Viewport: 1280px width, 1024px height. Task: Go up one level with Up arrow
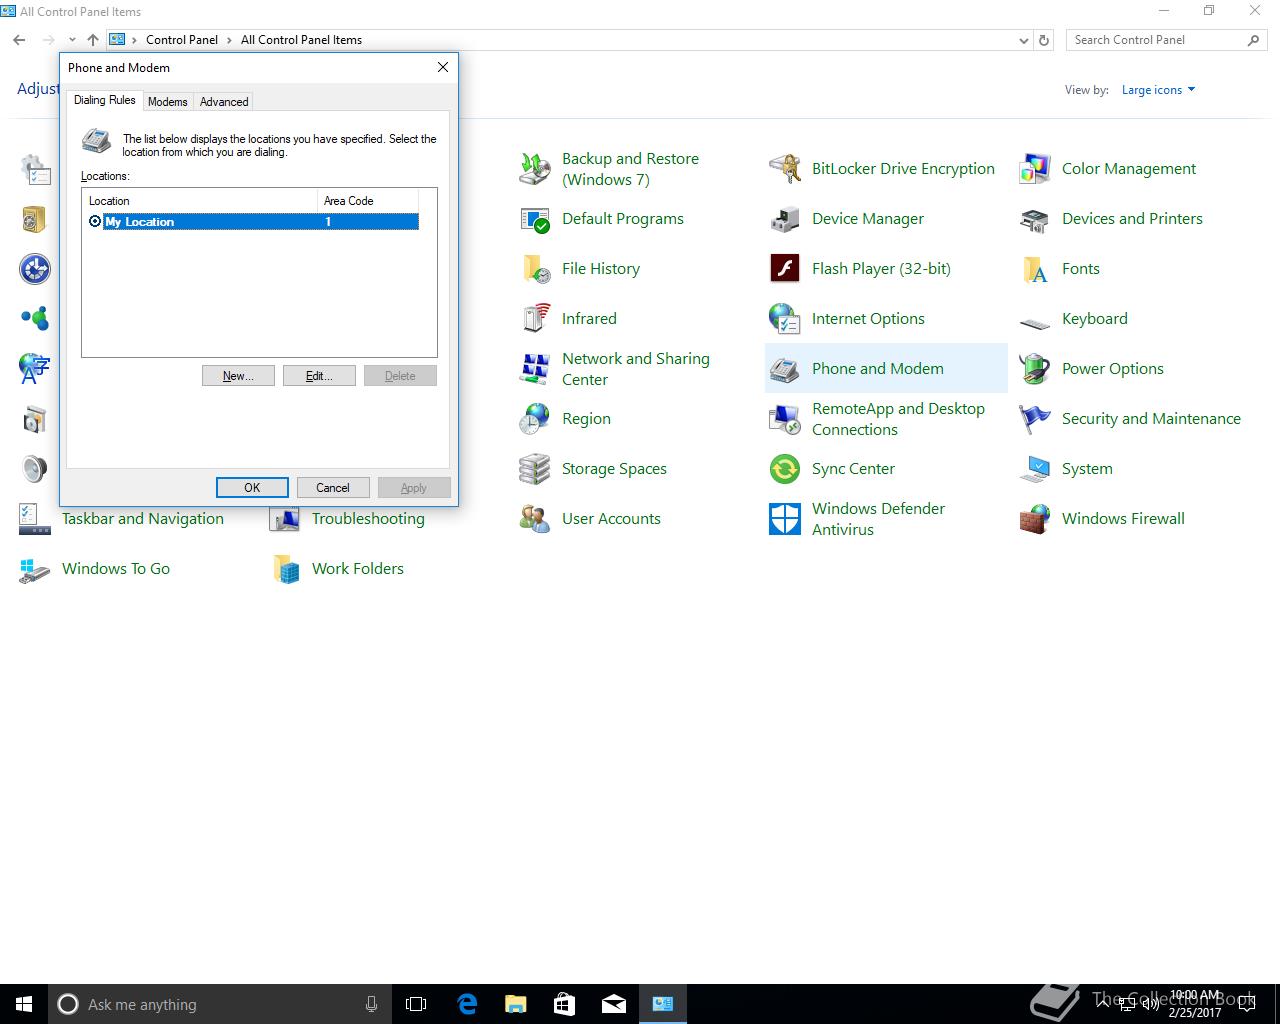tap(93, 40)
